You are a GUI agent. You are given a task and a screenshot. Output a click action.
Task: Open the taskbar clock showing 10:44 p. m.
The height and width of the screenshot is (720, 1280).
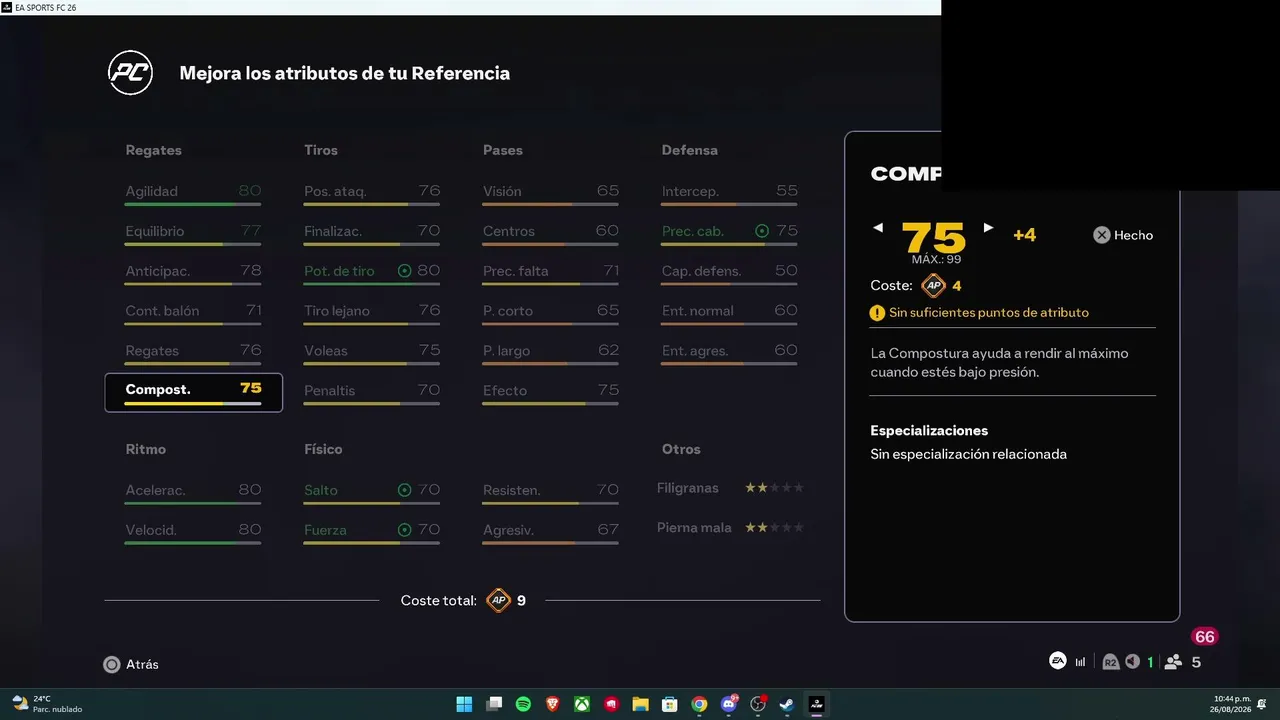[1232, 704]
